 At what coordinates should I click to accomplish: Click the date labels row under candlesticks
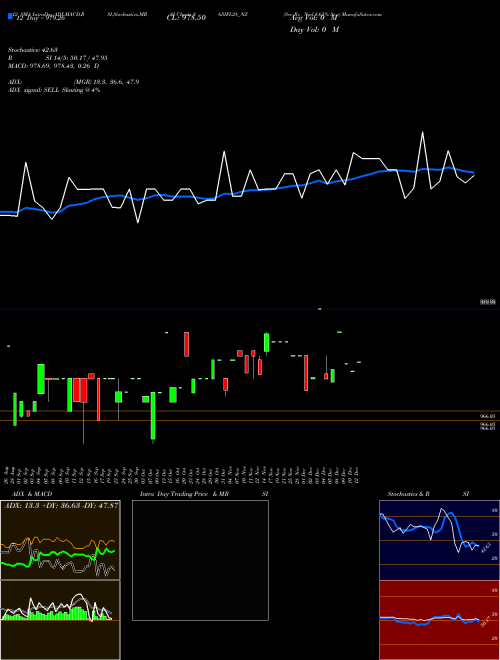coord(182,475)
